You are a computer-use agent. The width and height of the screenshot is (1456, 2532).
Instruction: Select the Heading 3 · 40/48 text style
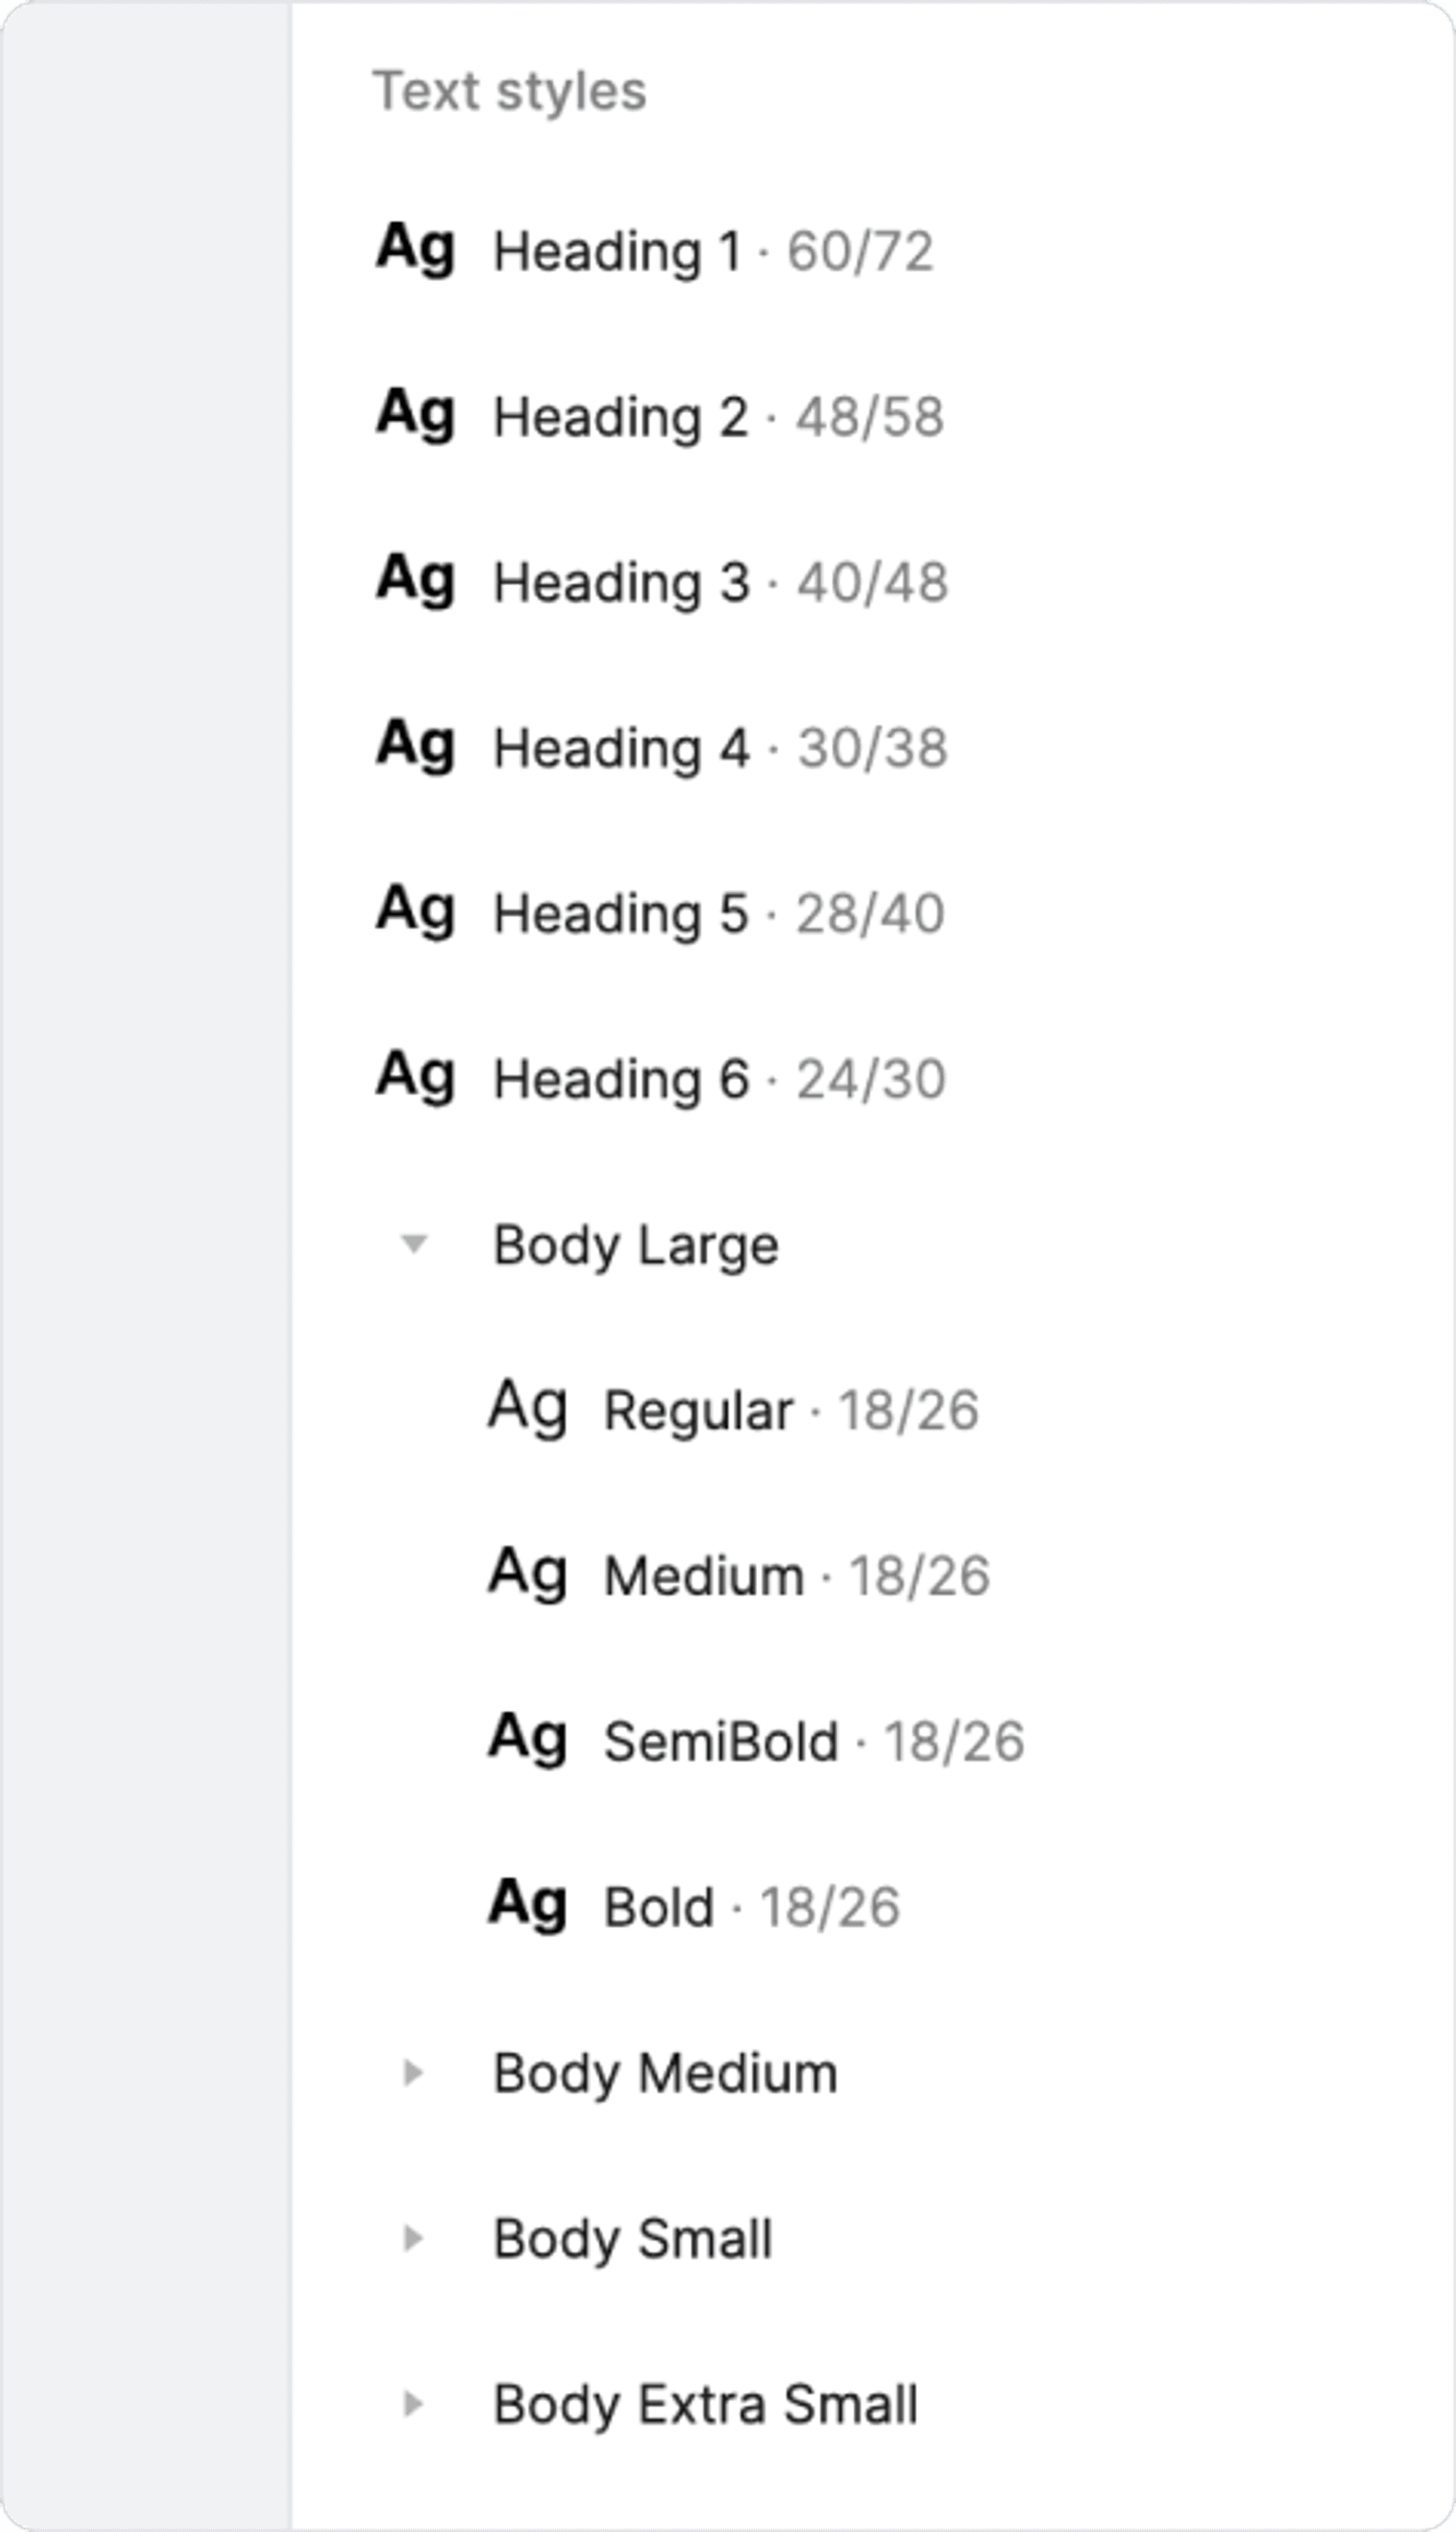720,582
